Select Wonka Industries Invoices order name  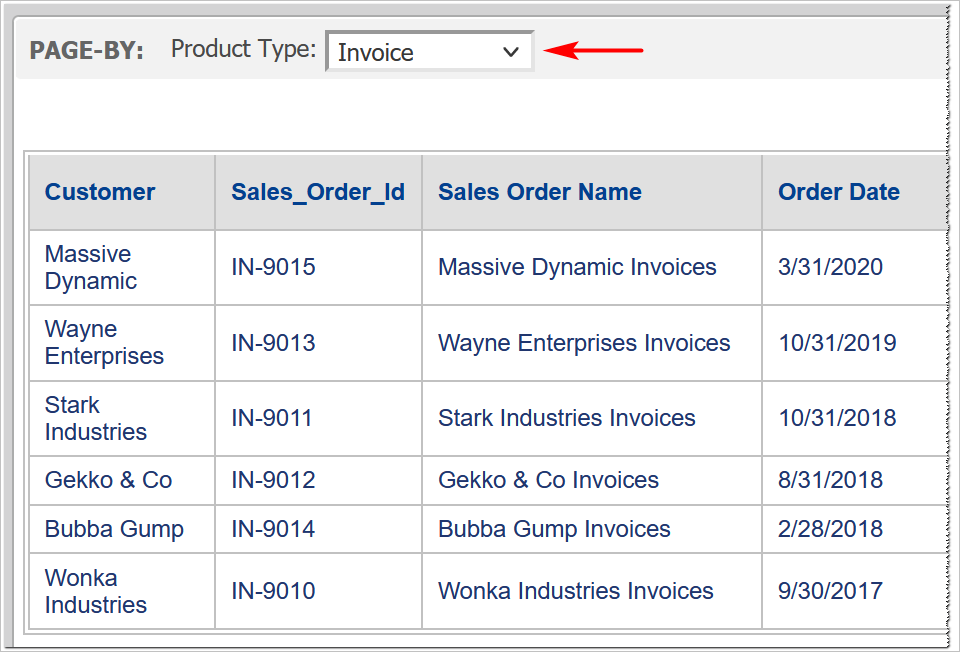coord(576,591)
